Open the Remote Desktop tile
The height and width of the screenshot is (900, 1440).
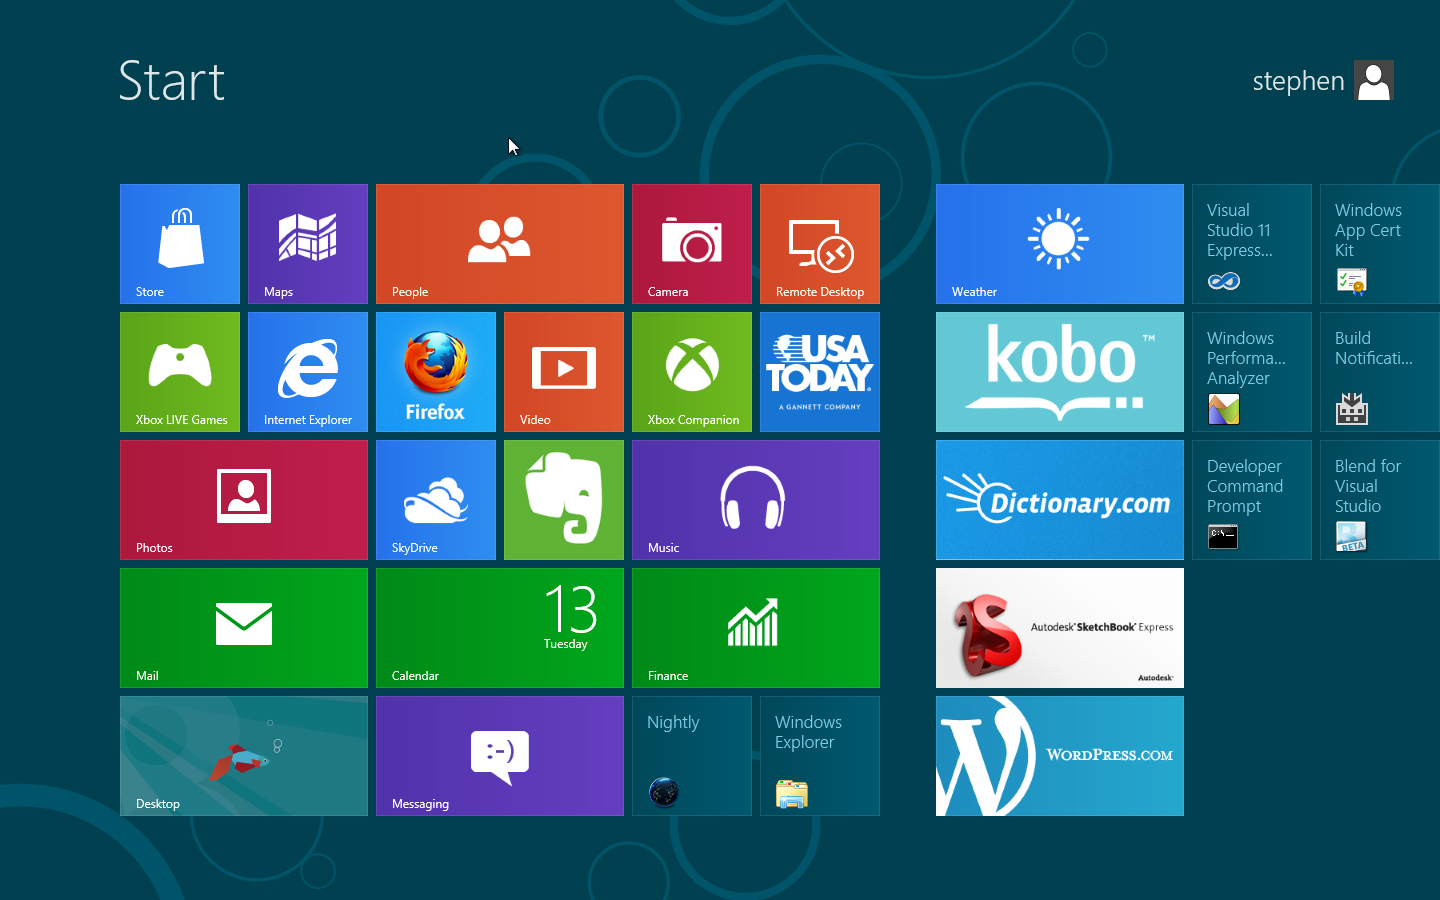(820, 243)
